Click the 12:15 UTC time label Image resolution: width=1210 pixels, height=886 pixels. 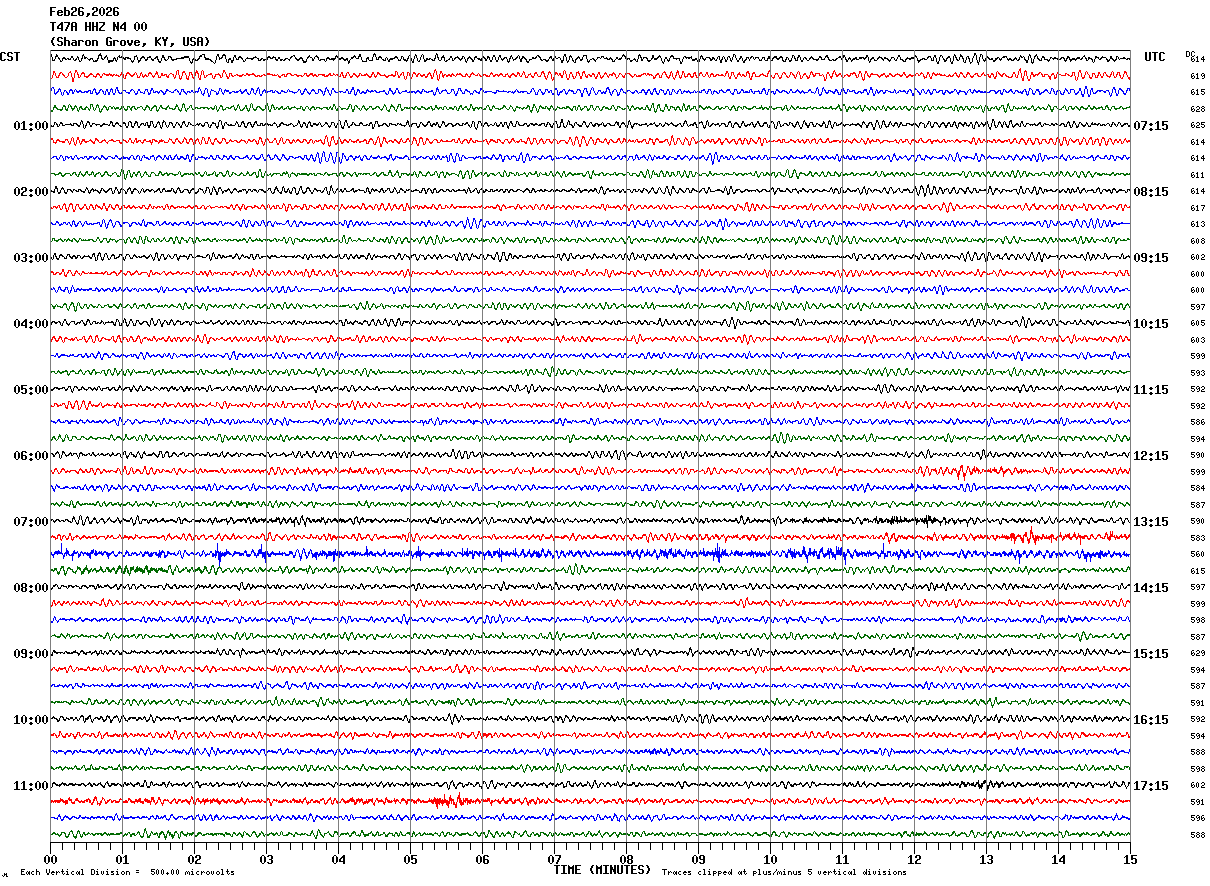(x=1151, y=456)
